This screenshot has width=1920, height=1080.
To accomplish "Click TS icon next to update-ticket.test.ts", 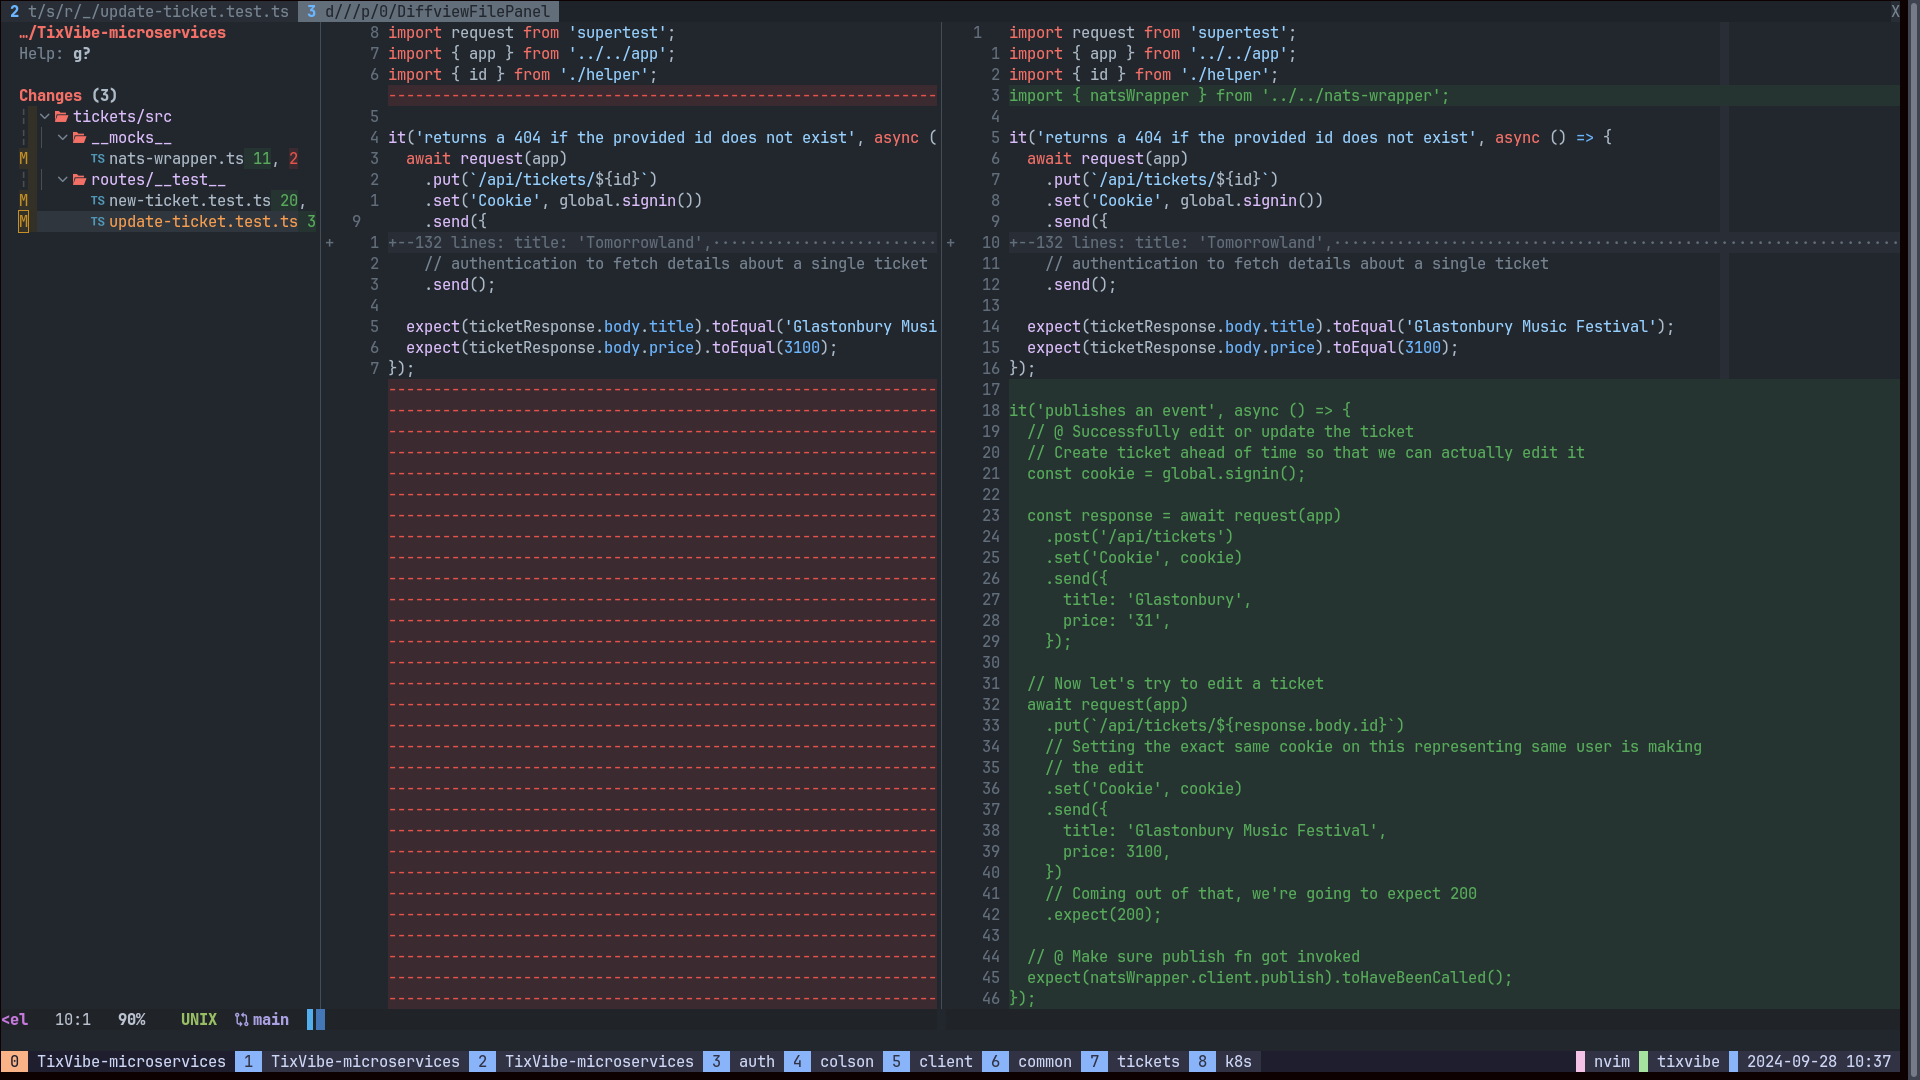I will pyautogui.click(x=98, y=222).
